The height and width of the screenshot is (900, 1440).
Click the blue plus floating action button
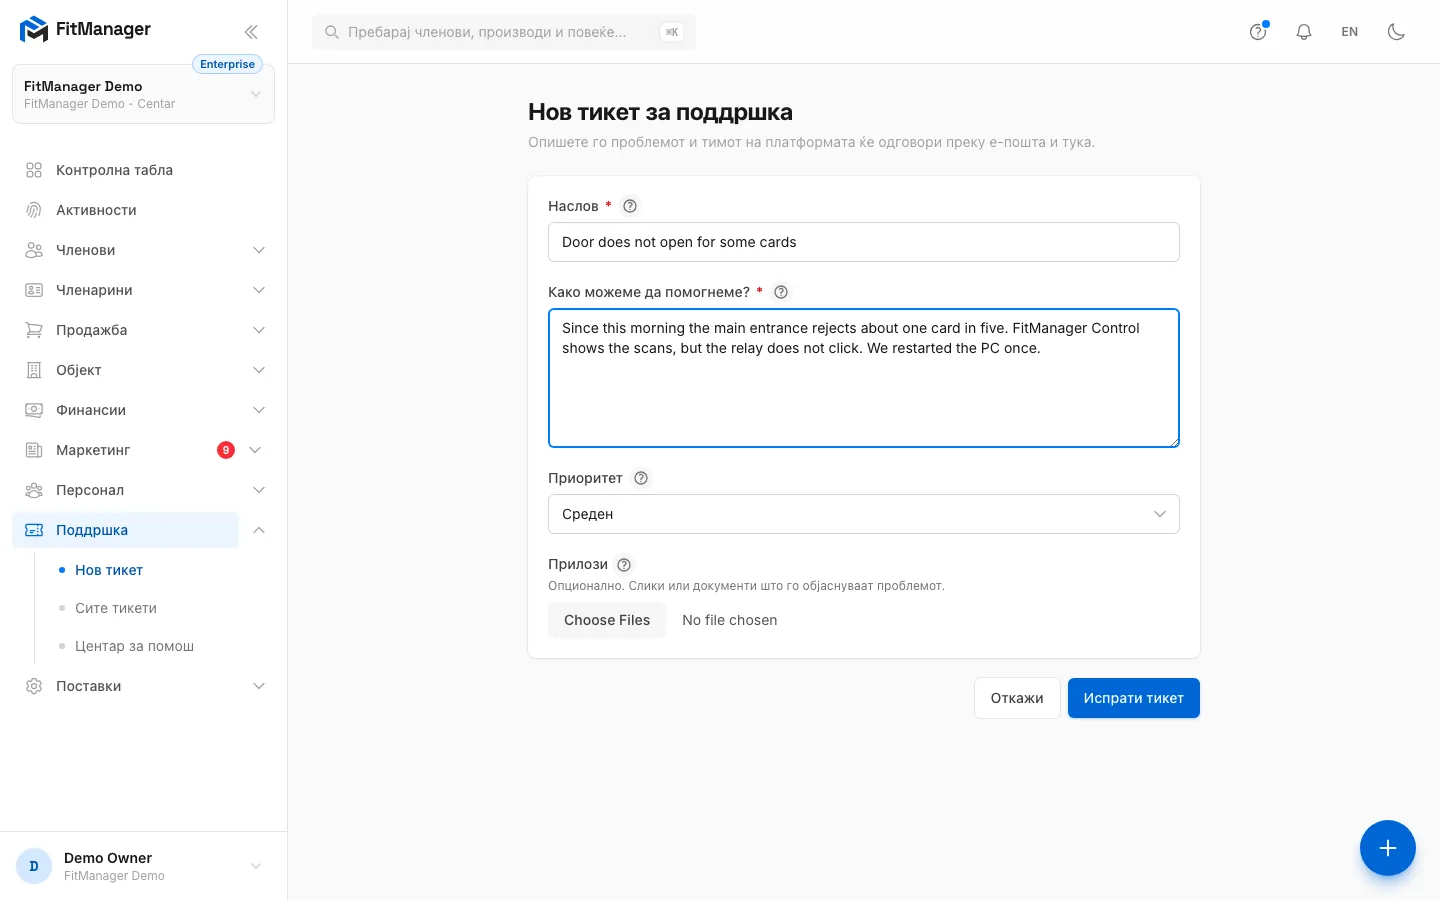[x=1387, y=848]
